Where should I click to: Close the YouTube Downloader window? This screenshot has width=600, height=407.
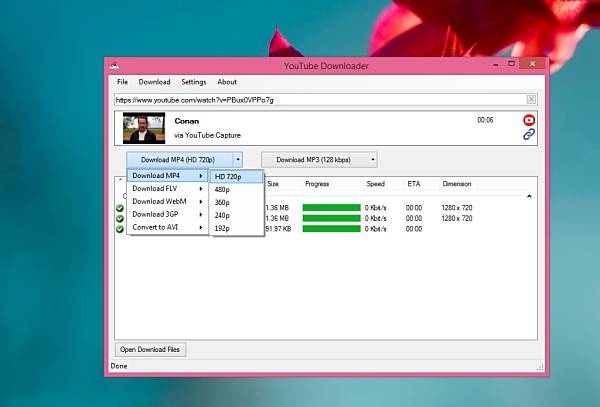pos(532,64)
